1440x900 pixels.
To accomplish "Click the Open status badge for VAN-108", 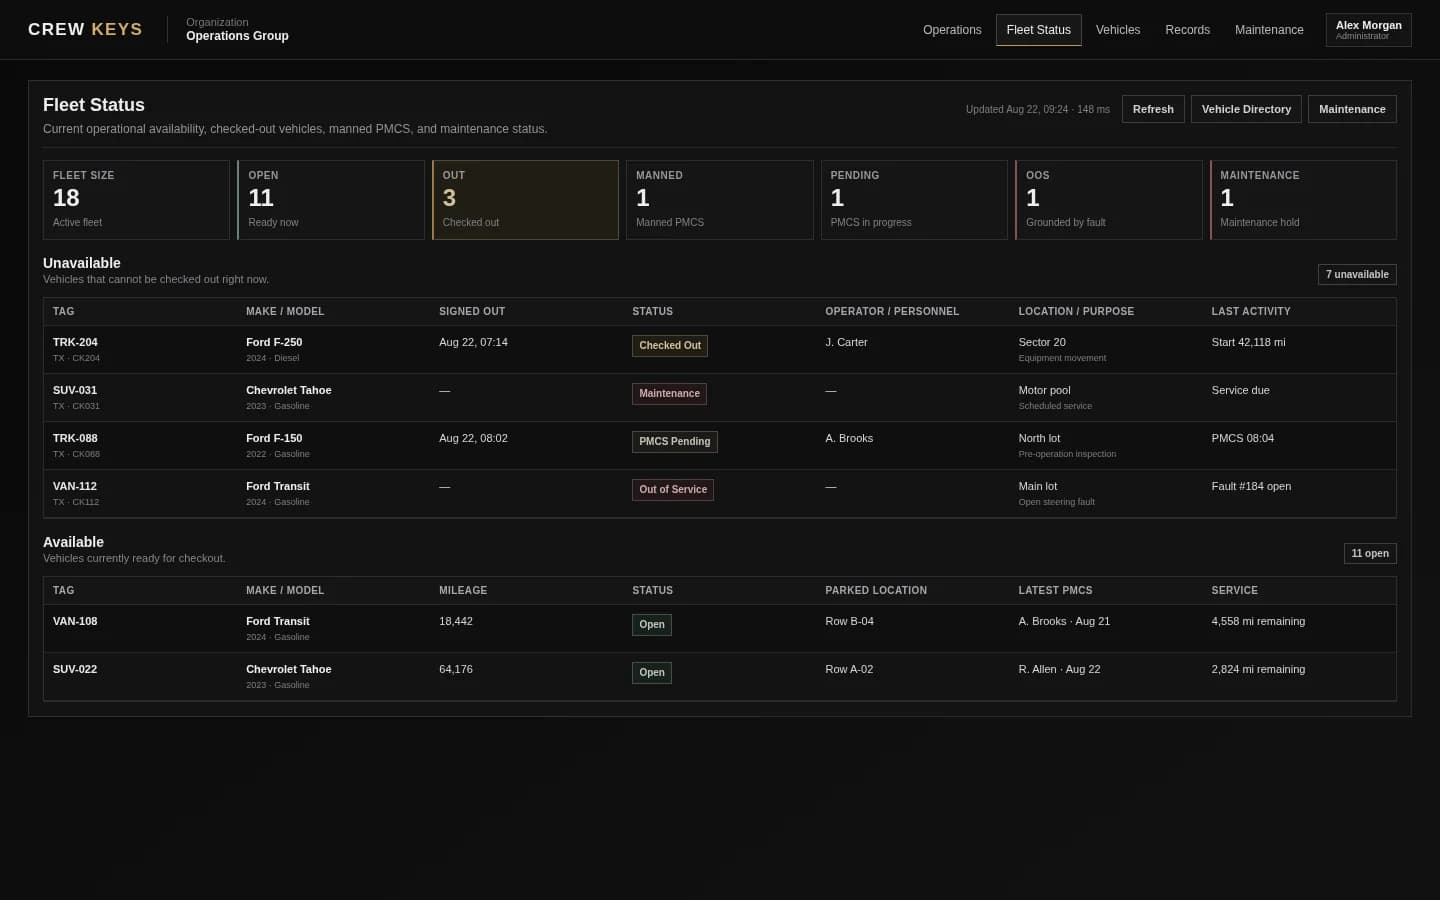I will pyautogui.click(x=652, y=625).
